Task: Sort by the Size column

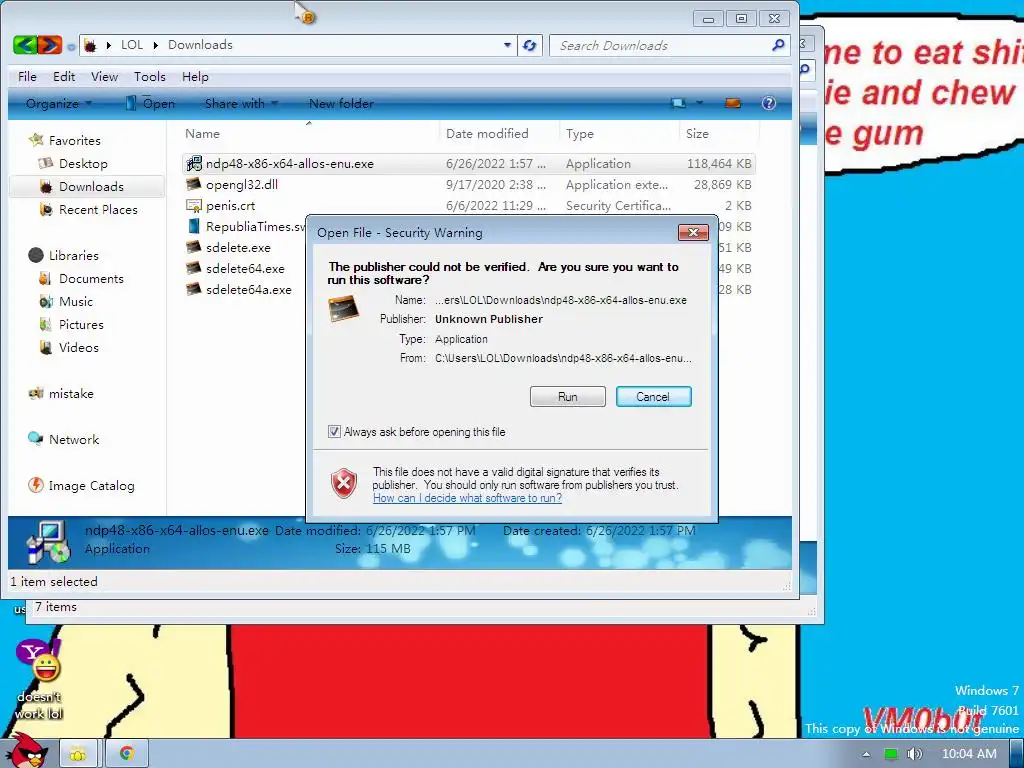Action: point(697,133)
